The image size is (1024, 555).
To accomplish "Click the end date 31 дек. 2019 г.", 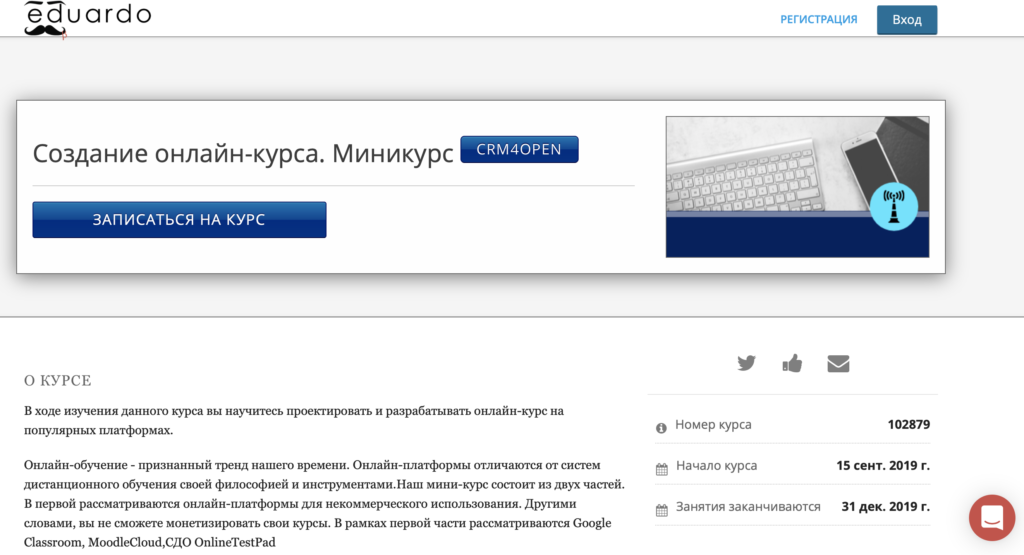I will coord(885,507).
